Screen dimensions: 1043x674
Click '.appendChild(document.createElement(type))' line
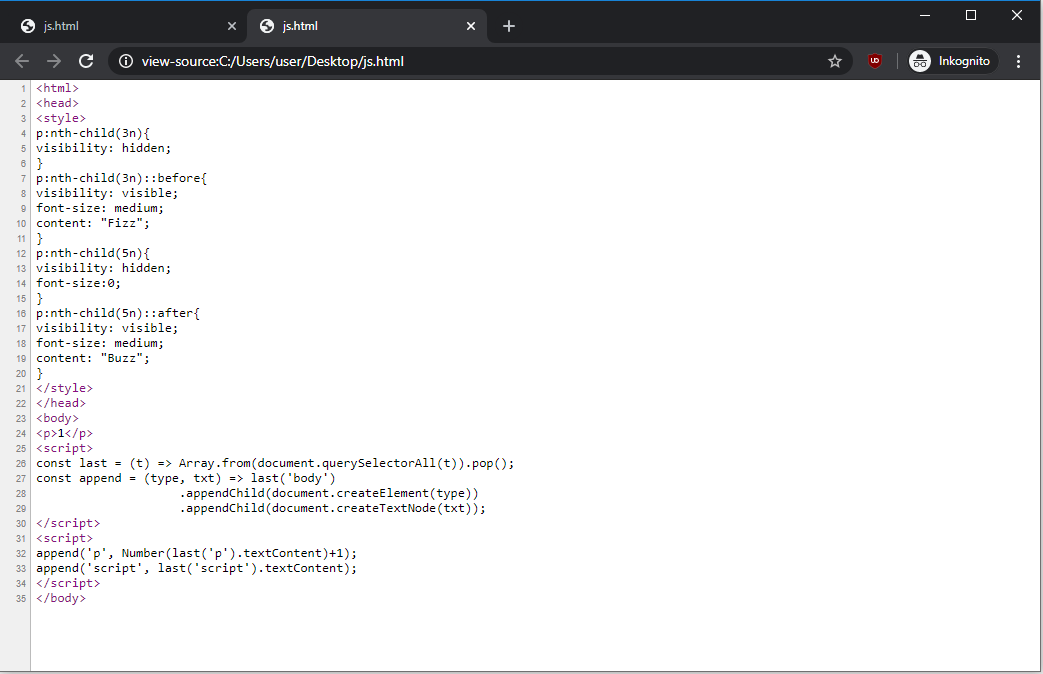[329, 493]
